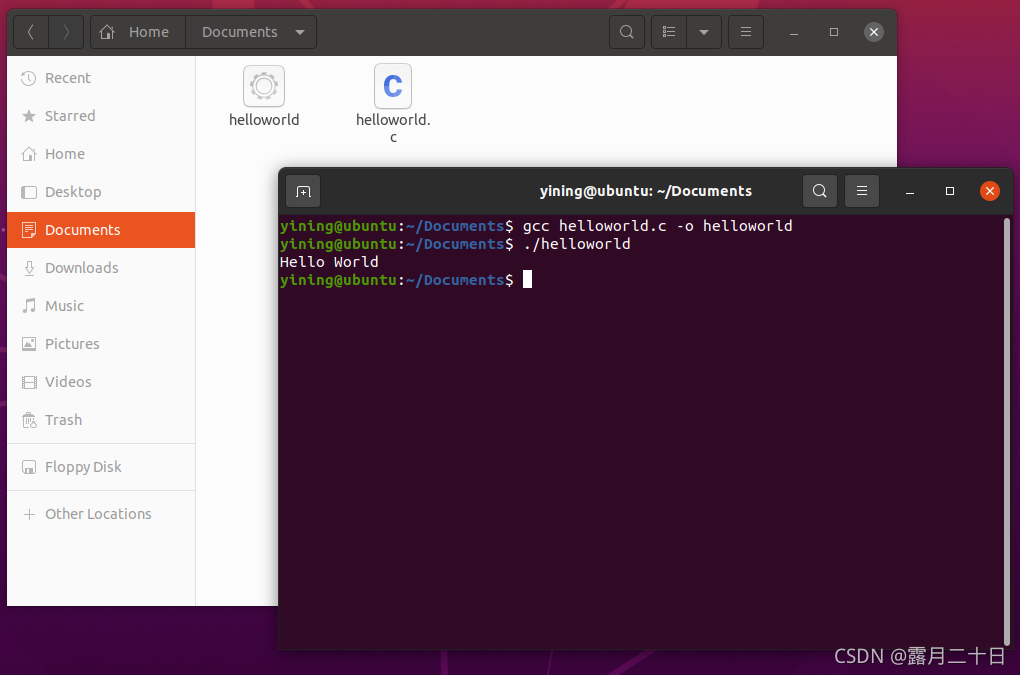Image resolution: width=1020 pixels, height=675 pixels.
Task: Minimize the Files window
Action: (794, 32)
